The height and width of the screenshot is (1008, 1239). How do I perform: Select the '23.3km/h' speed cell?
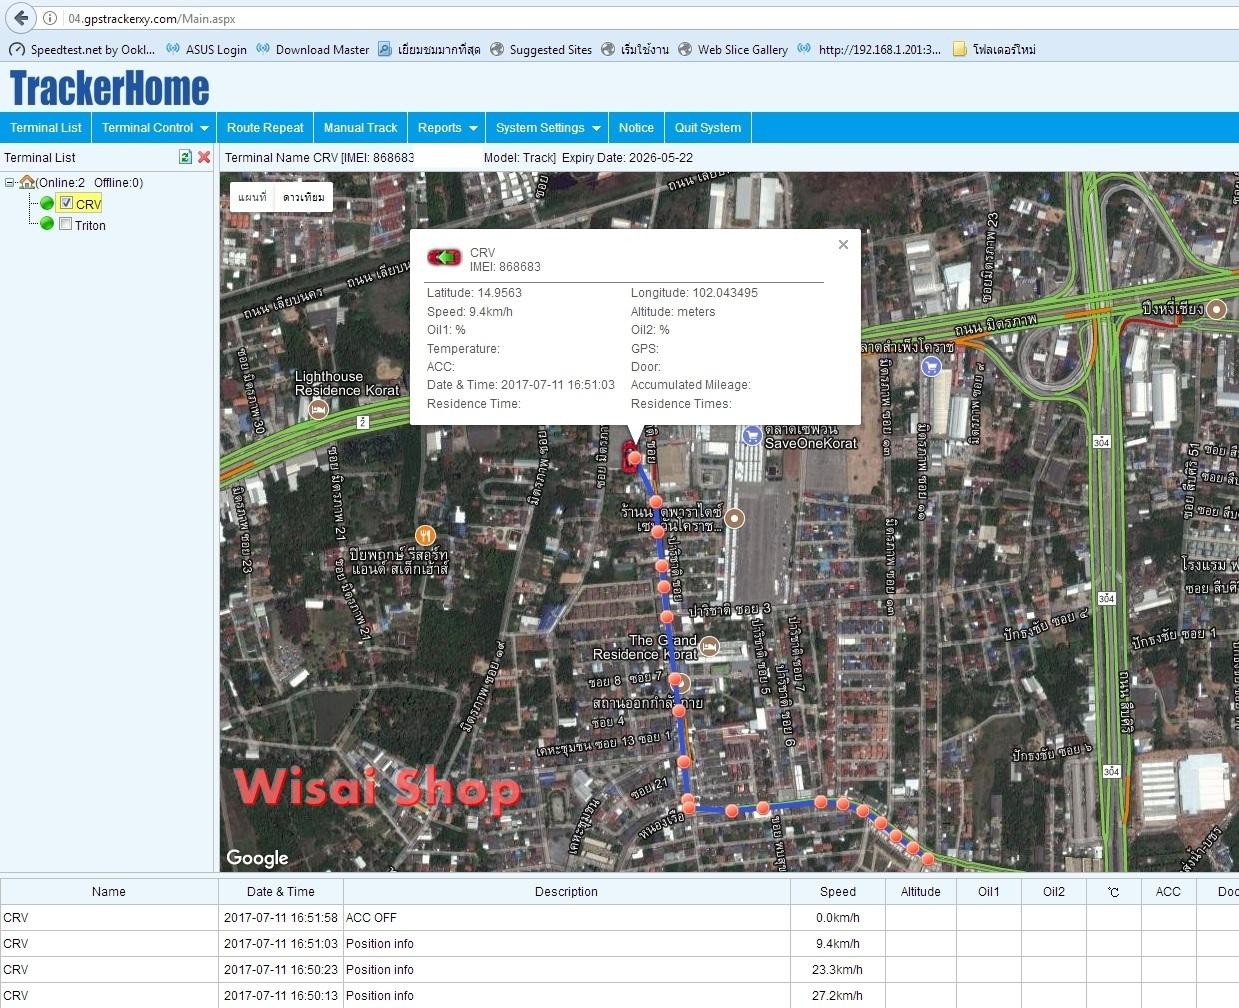[x=838, y=970]
